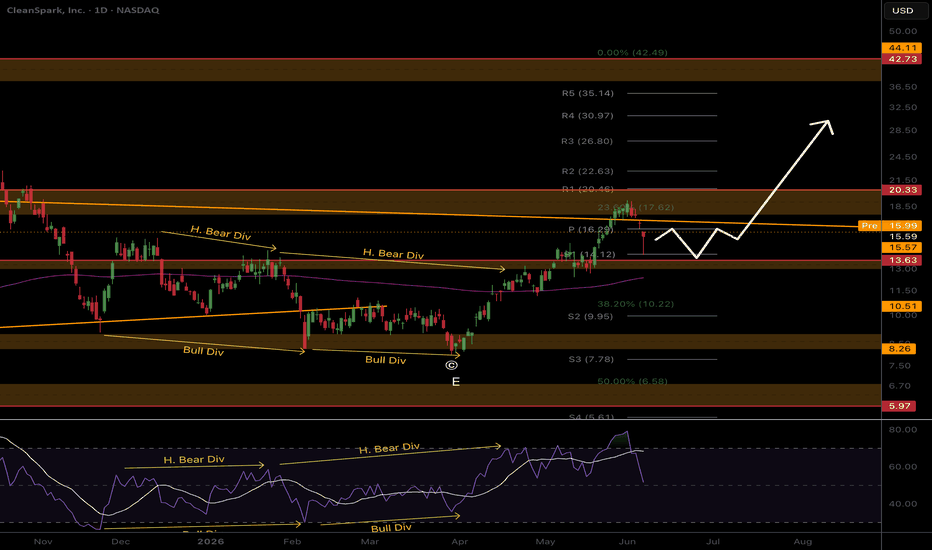Click the S4 (5.61) pivot label

pyautogui.click(x=591, y=417)
